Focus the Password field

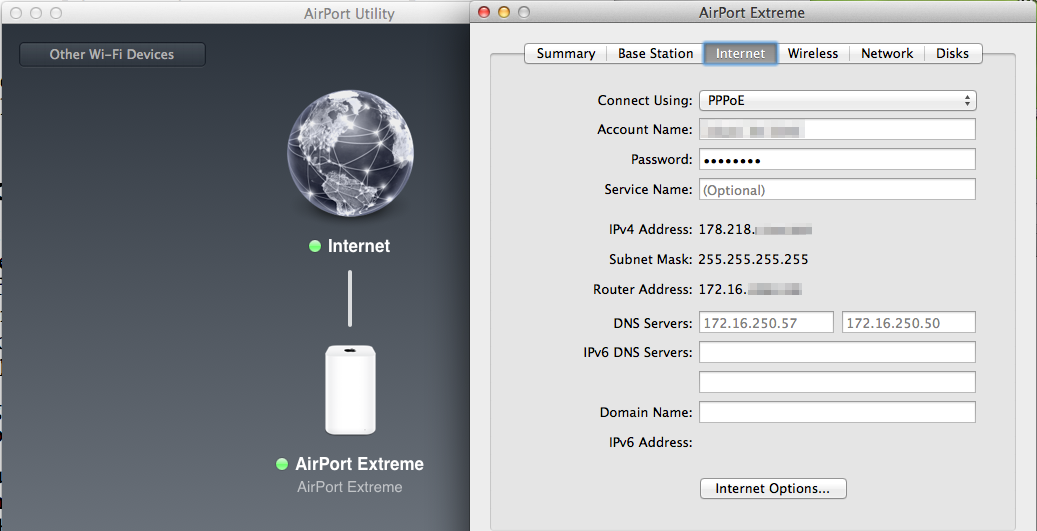(837, 159)
